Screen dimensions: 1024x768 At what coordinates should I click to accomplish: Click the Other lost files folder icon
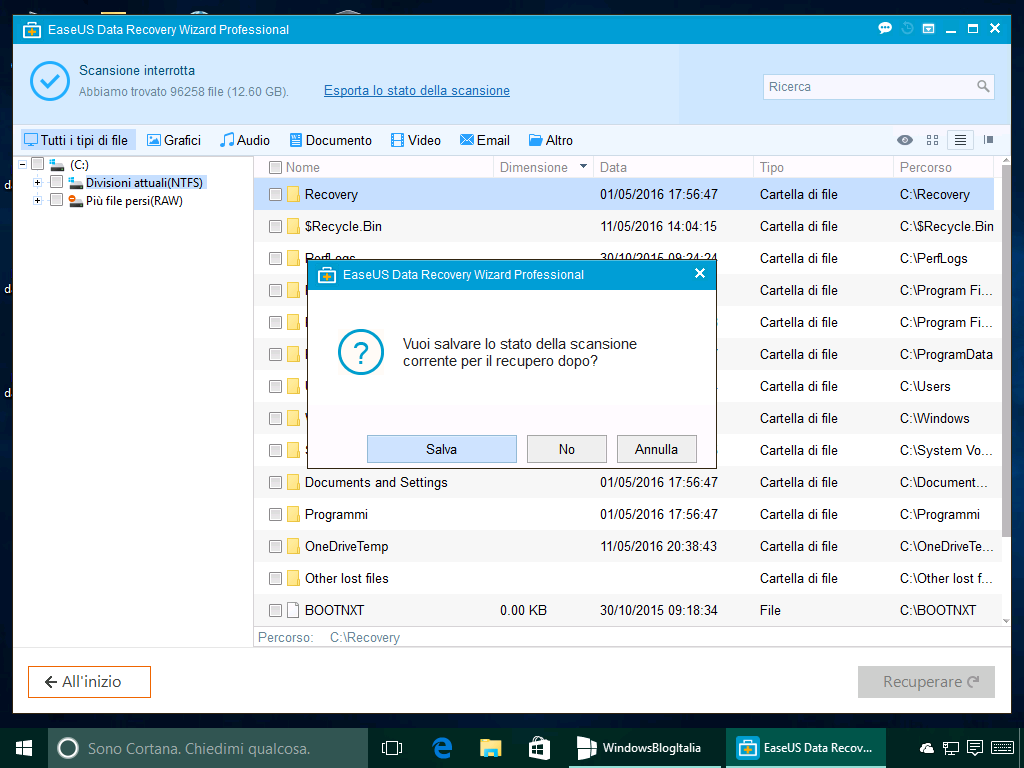click(293, 578)
